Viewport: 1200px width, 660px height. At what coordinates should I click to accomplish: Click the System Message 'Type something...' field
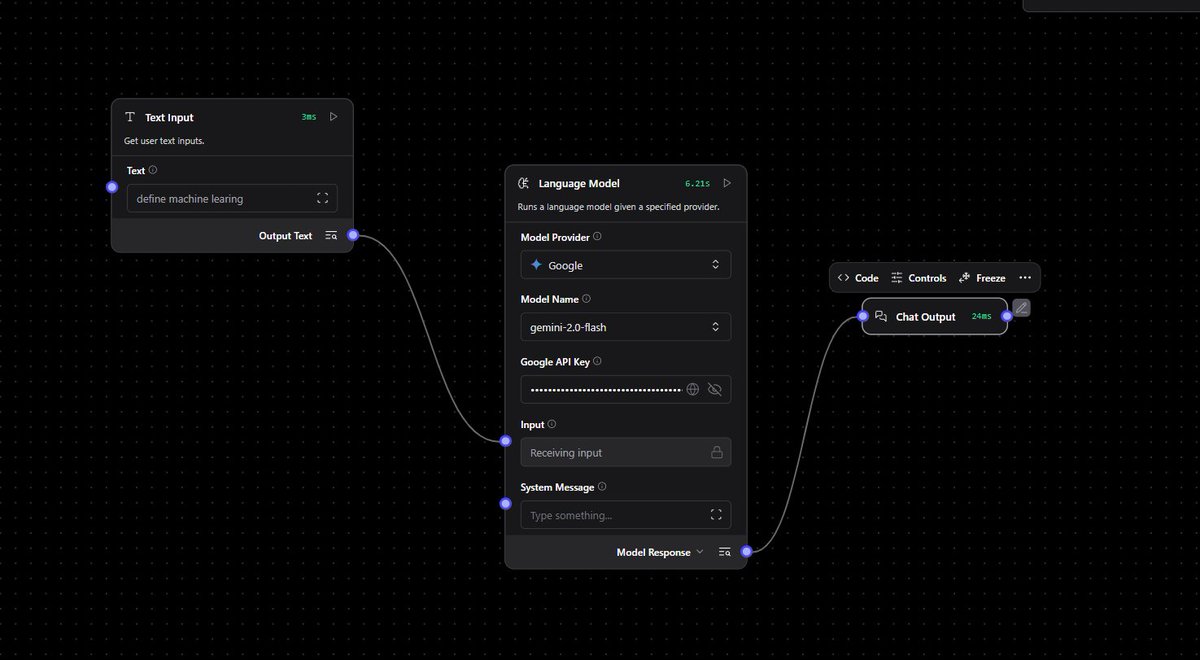point(626,515)
